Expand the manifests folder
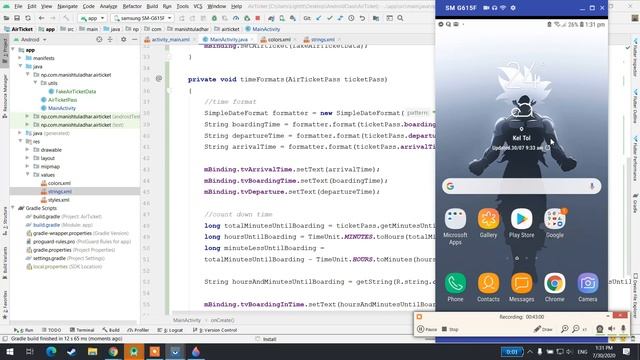The height and width of the screenshot is (360, 640). pyautogui.click(x=20, y=58)
